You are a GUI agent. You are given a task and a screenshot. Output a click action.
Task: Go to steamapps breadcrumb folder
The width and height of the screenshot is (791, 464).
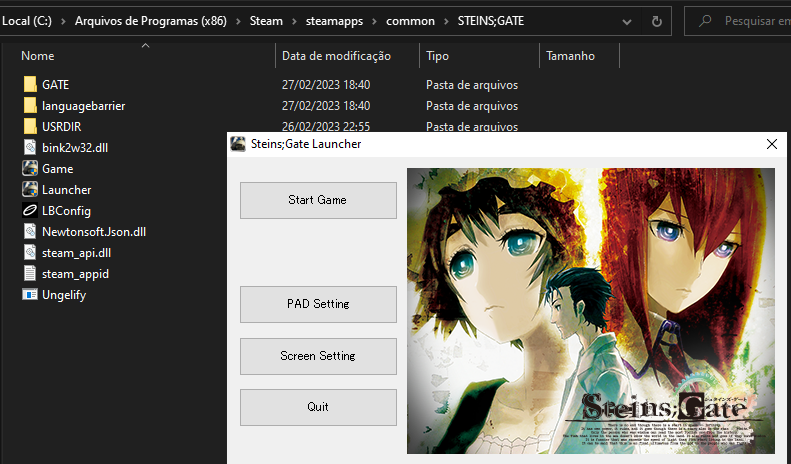coord(334,21)
